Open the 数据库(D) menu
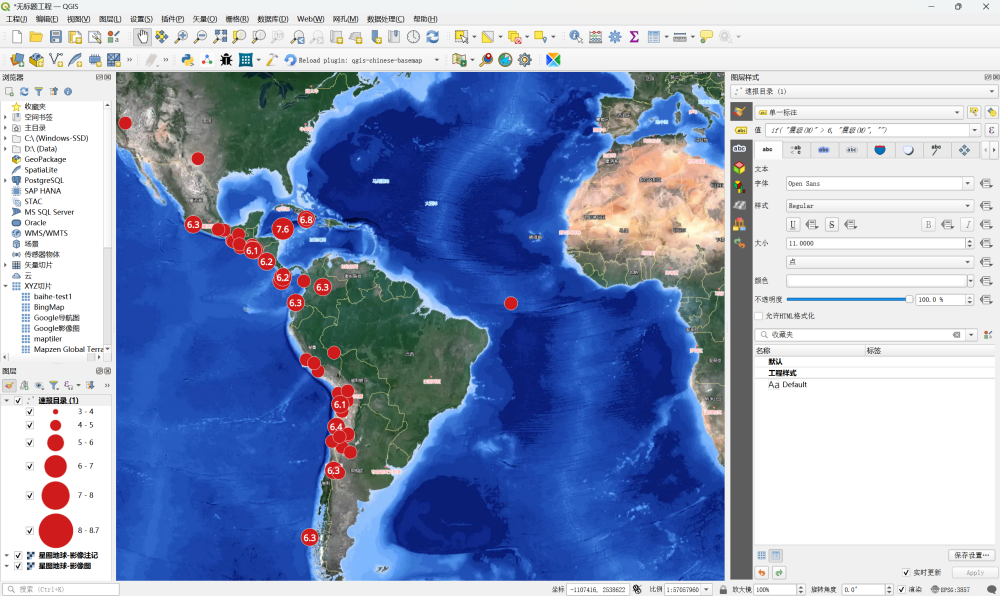 272,19
